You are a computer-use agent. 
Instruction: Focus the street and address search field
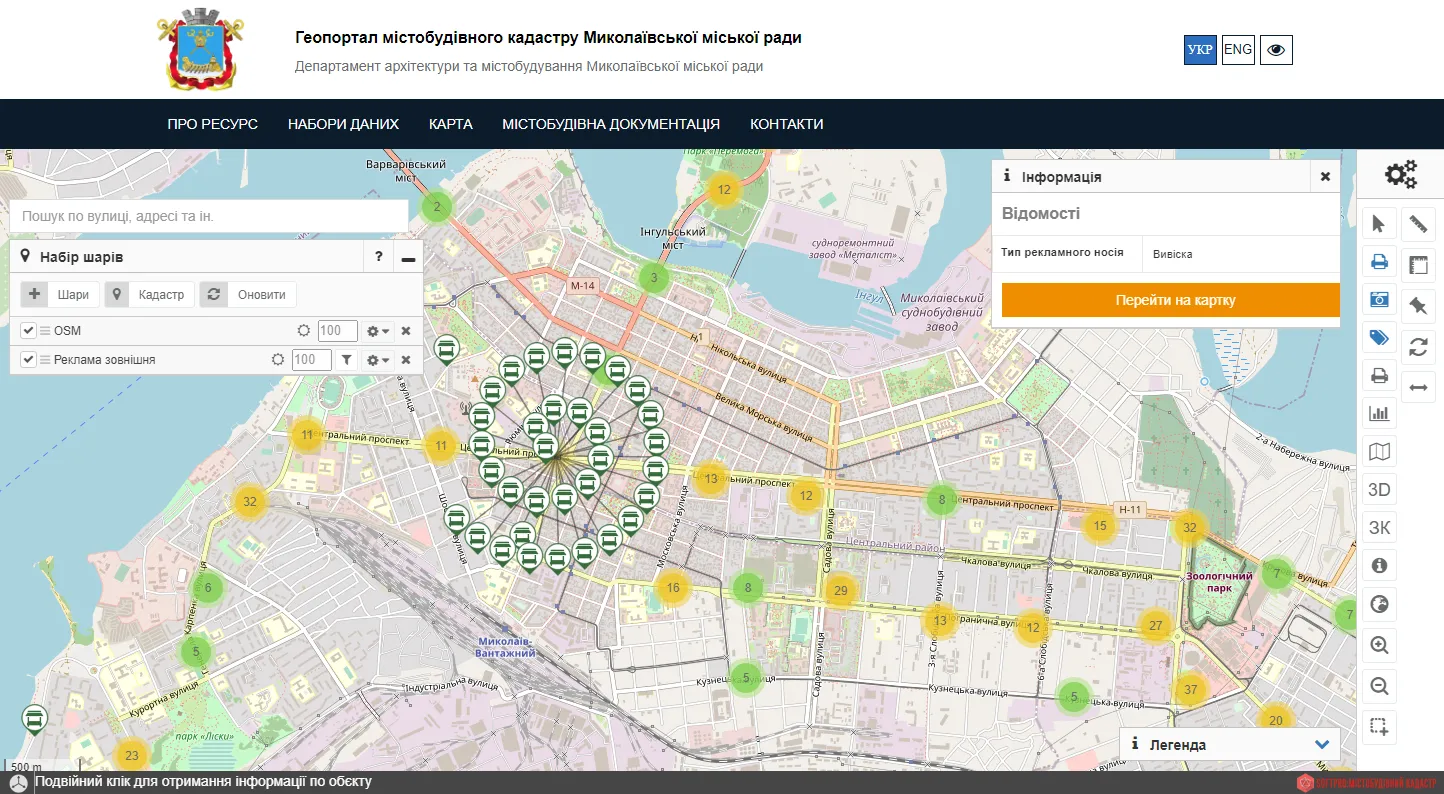coord(209,216)
